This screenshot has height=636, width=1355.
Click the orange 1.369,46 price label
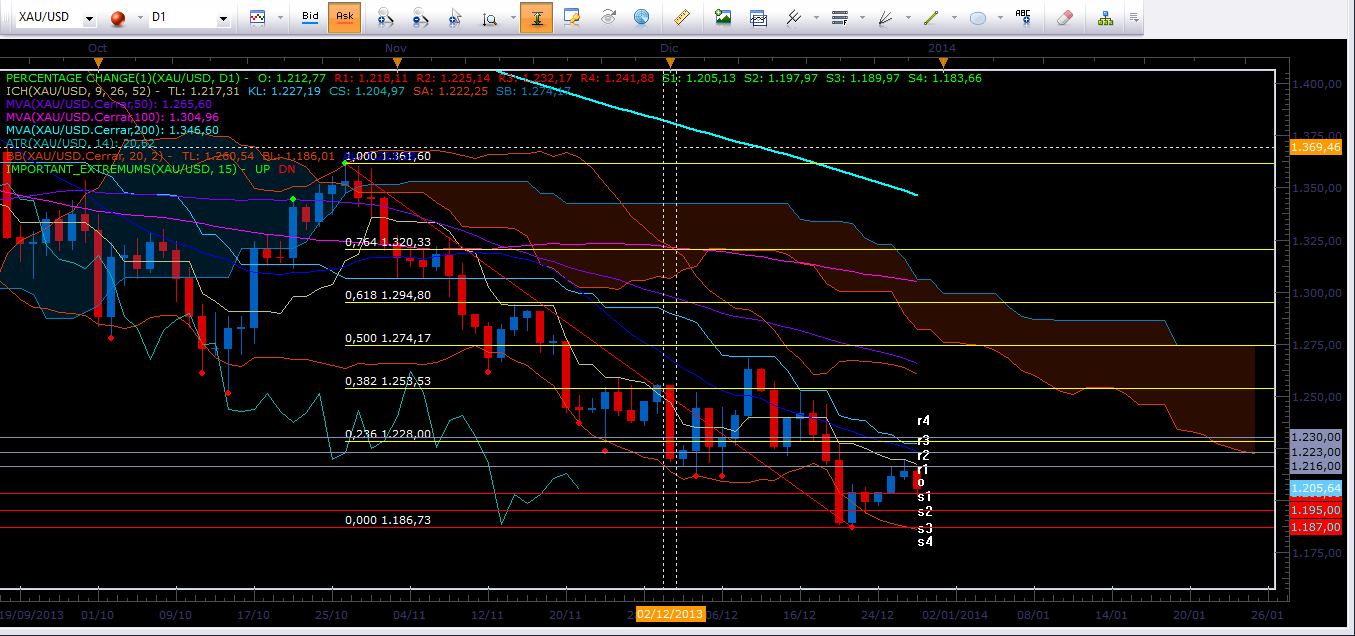click(1315, 147)
